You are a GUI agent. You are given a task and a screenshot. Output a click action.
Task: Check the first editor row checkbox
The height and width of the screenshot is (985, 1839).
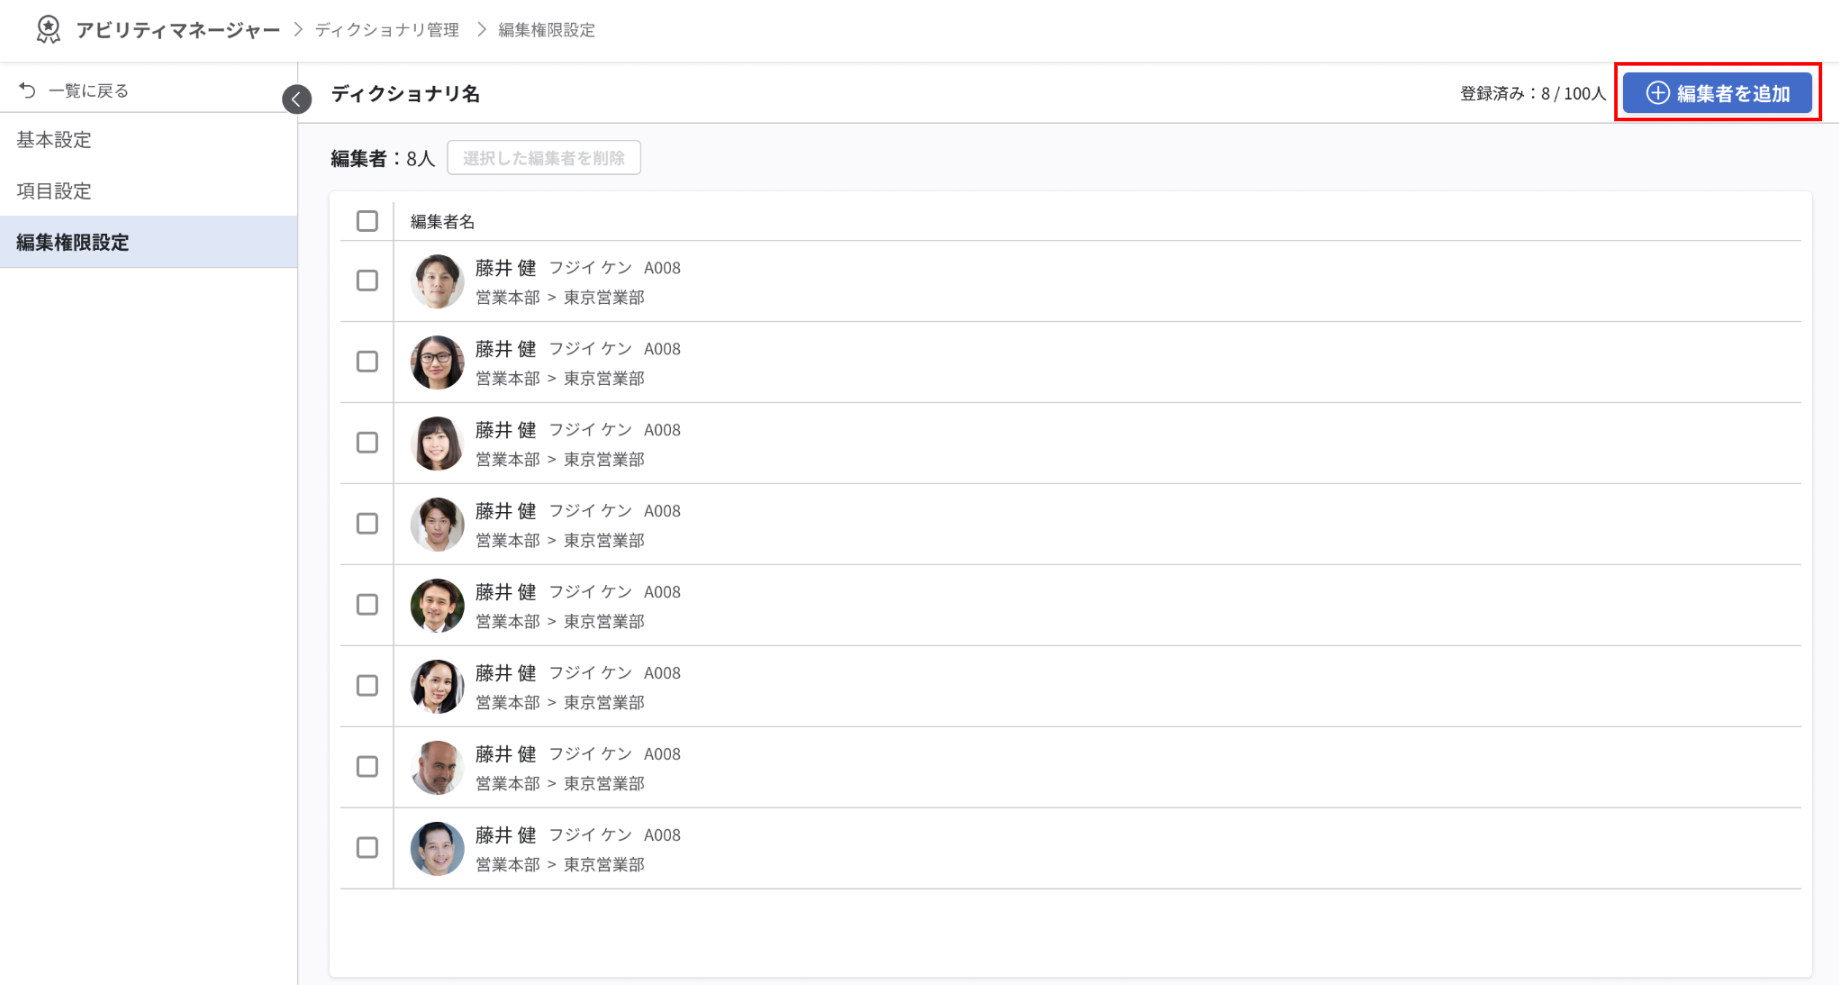click(367, 281)
